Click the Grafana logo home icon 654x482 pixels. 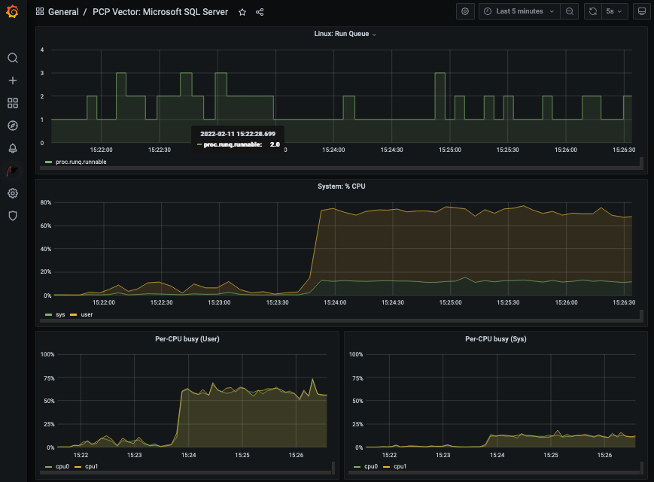coord(13,12)
